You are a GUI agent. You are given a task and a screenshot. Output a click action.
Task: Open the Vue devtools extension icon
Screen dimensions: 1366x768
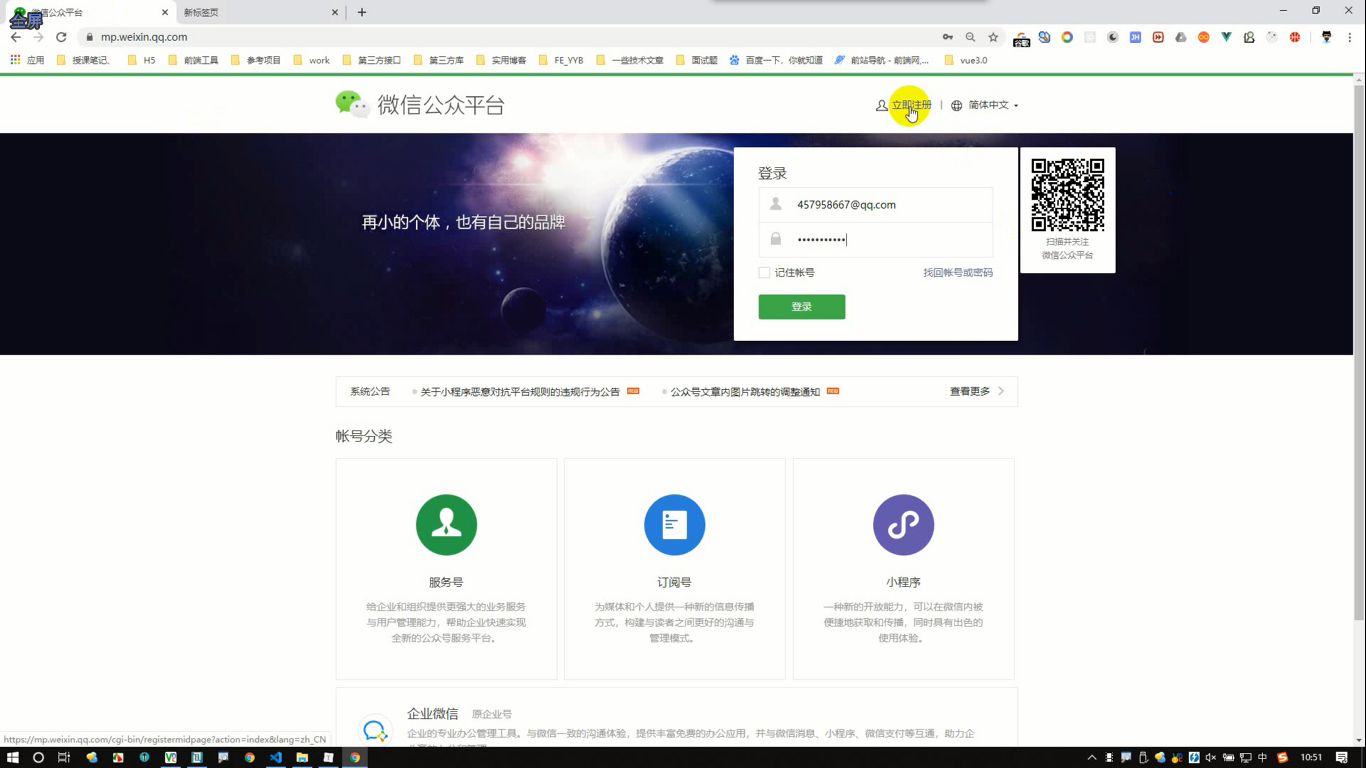coord(1225,36)
